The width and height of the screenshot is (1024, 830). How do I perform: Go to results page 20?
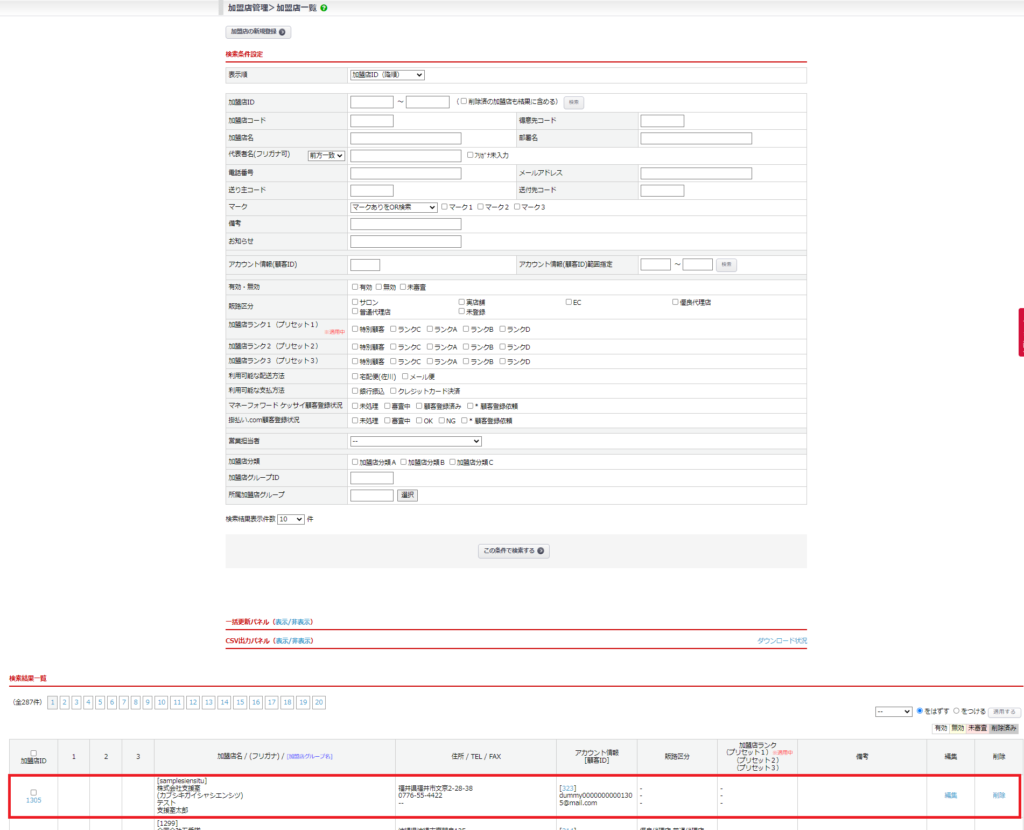click(x=319, y=703)
